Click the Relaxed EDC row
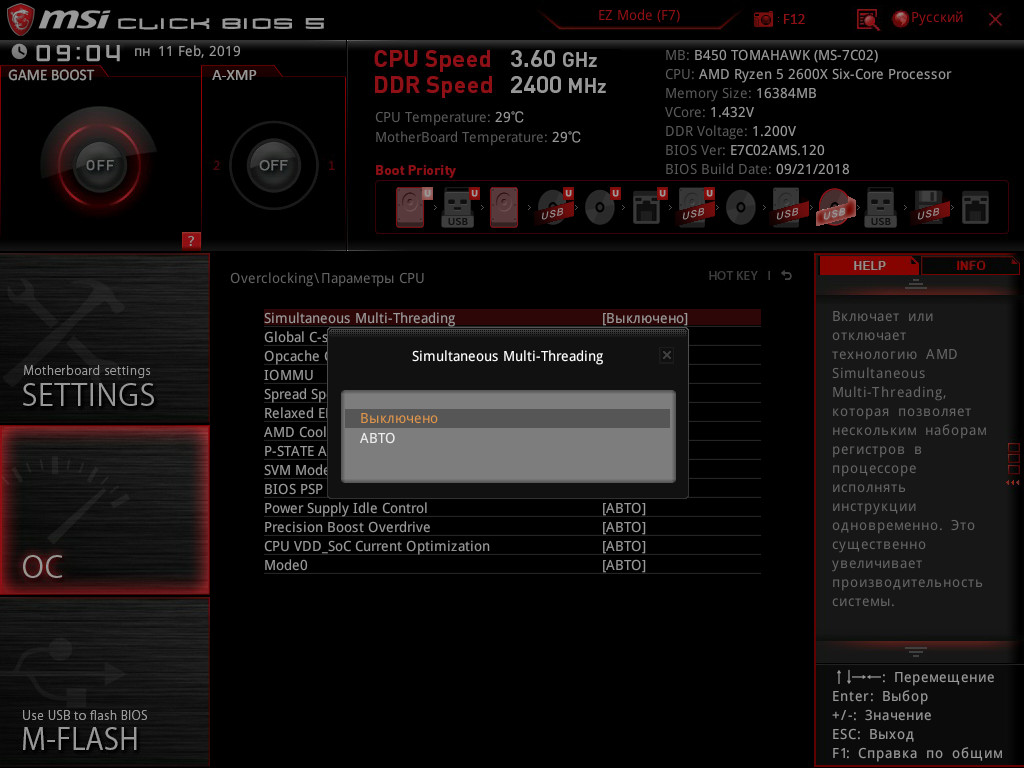The width and height of the screenshot is (1024, 768). click(296, 413)
